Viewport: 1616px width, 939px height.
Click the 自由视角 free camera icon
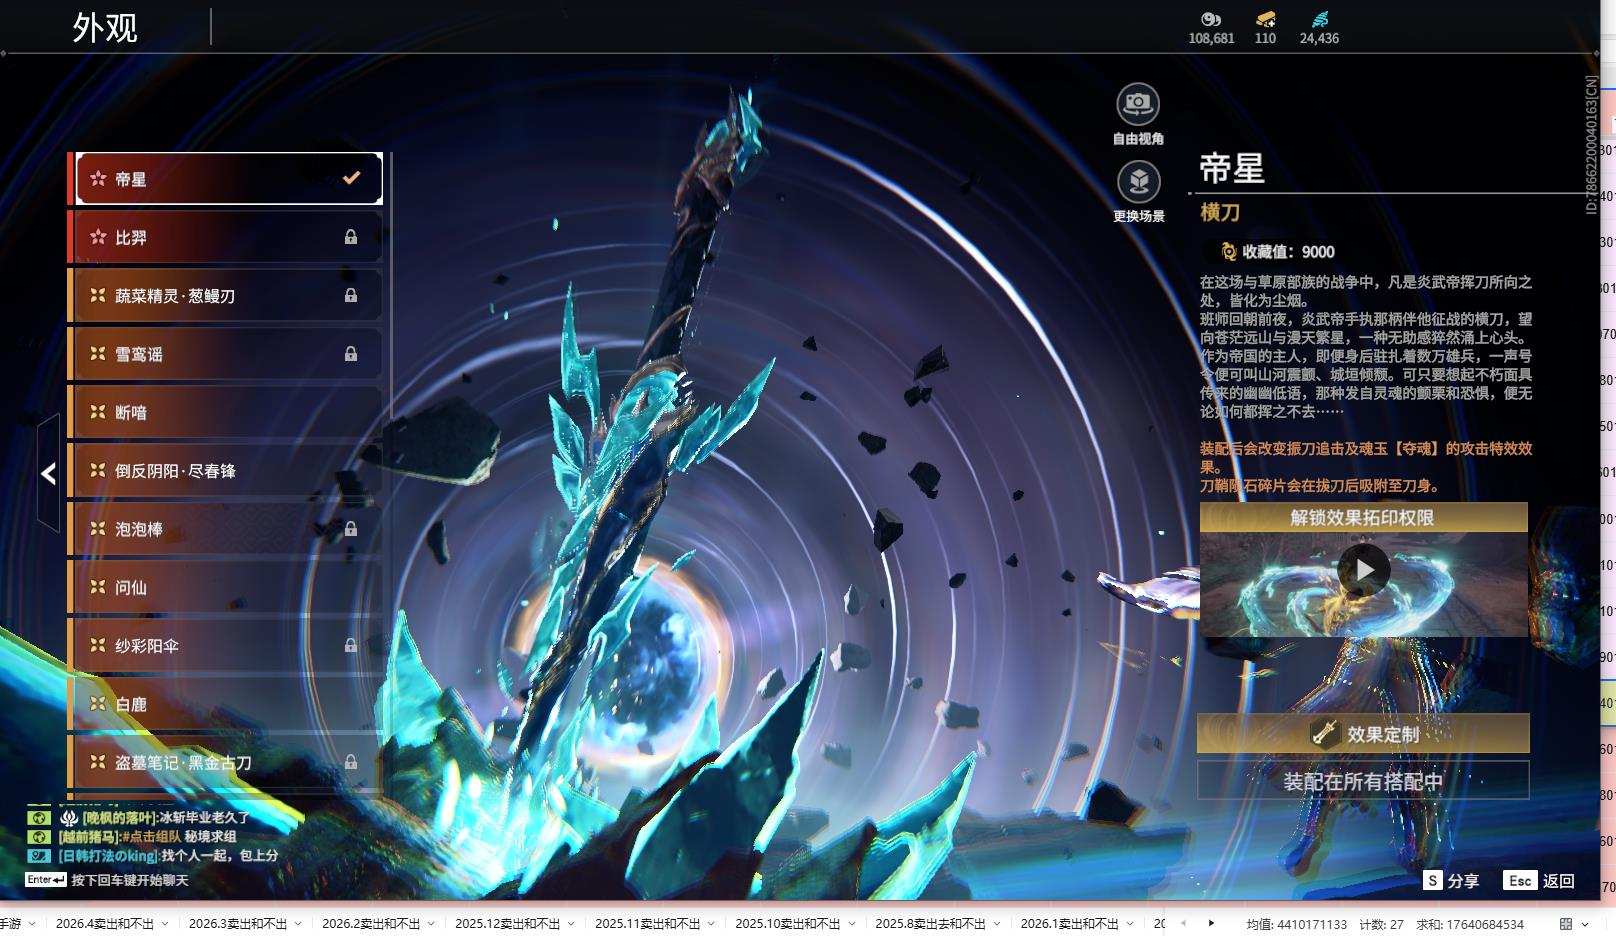coord(1138,103)
